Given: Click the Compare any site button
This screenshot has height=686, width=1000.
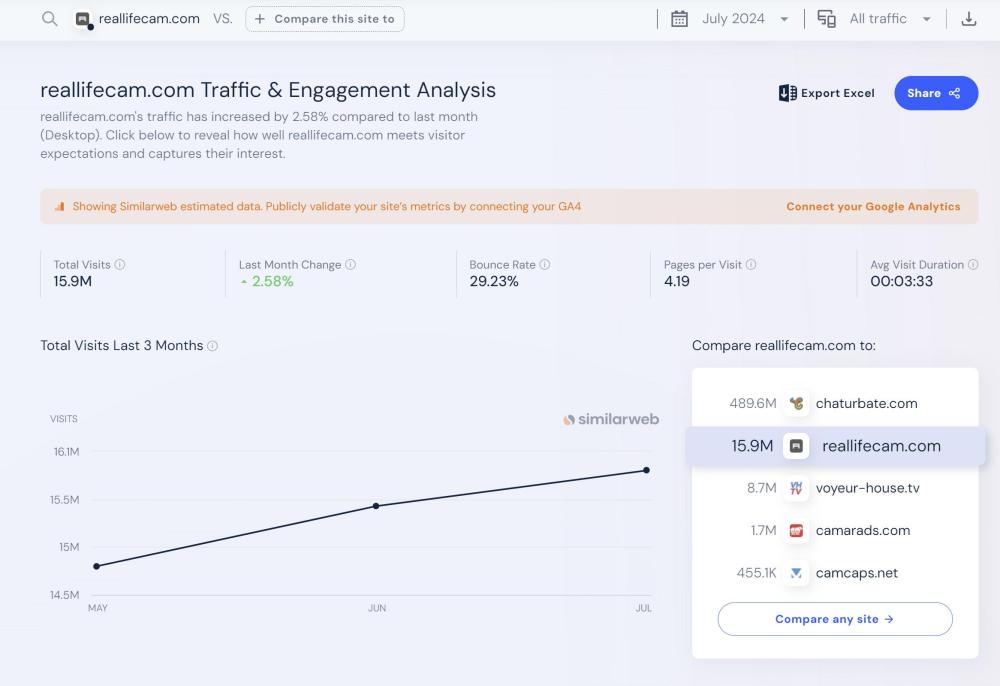Looking at the screenshot, I should pyautogui.click(x=834, y=619).
